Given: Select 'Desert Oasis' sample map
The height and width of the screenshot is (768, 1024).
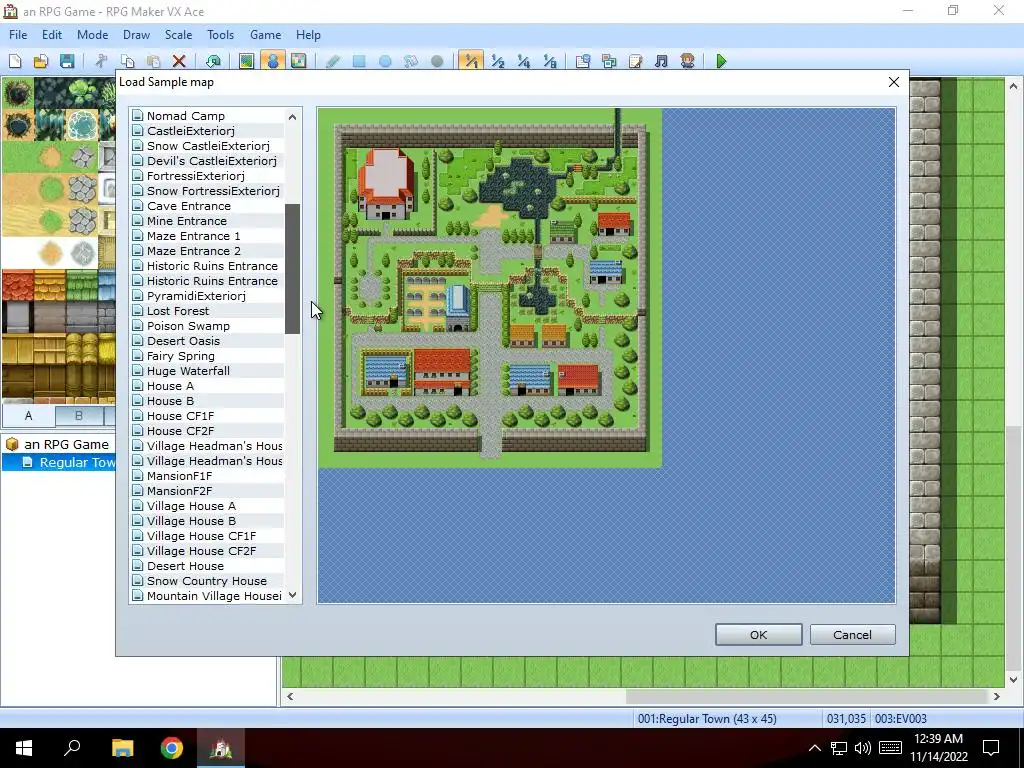Looking at the screenshot, I should (x=183, y=341).
